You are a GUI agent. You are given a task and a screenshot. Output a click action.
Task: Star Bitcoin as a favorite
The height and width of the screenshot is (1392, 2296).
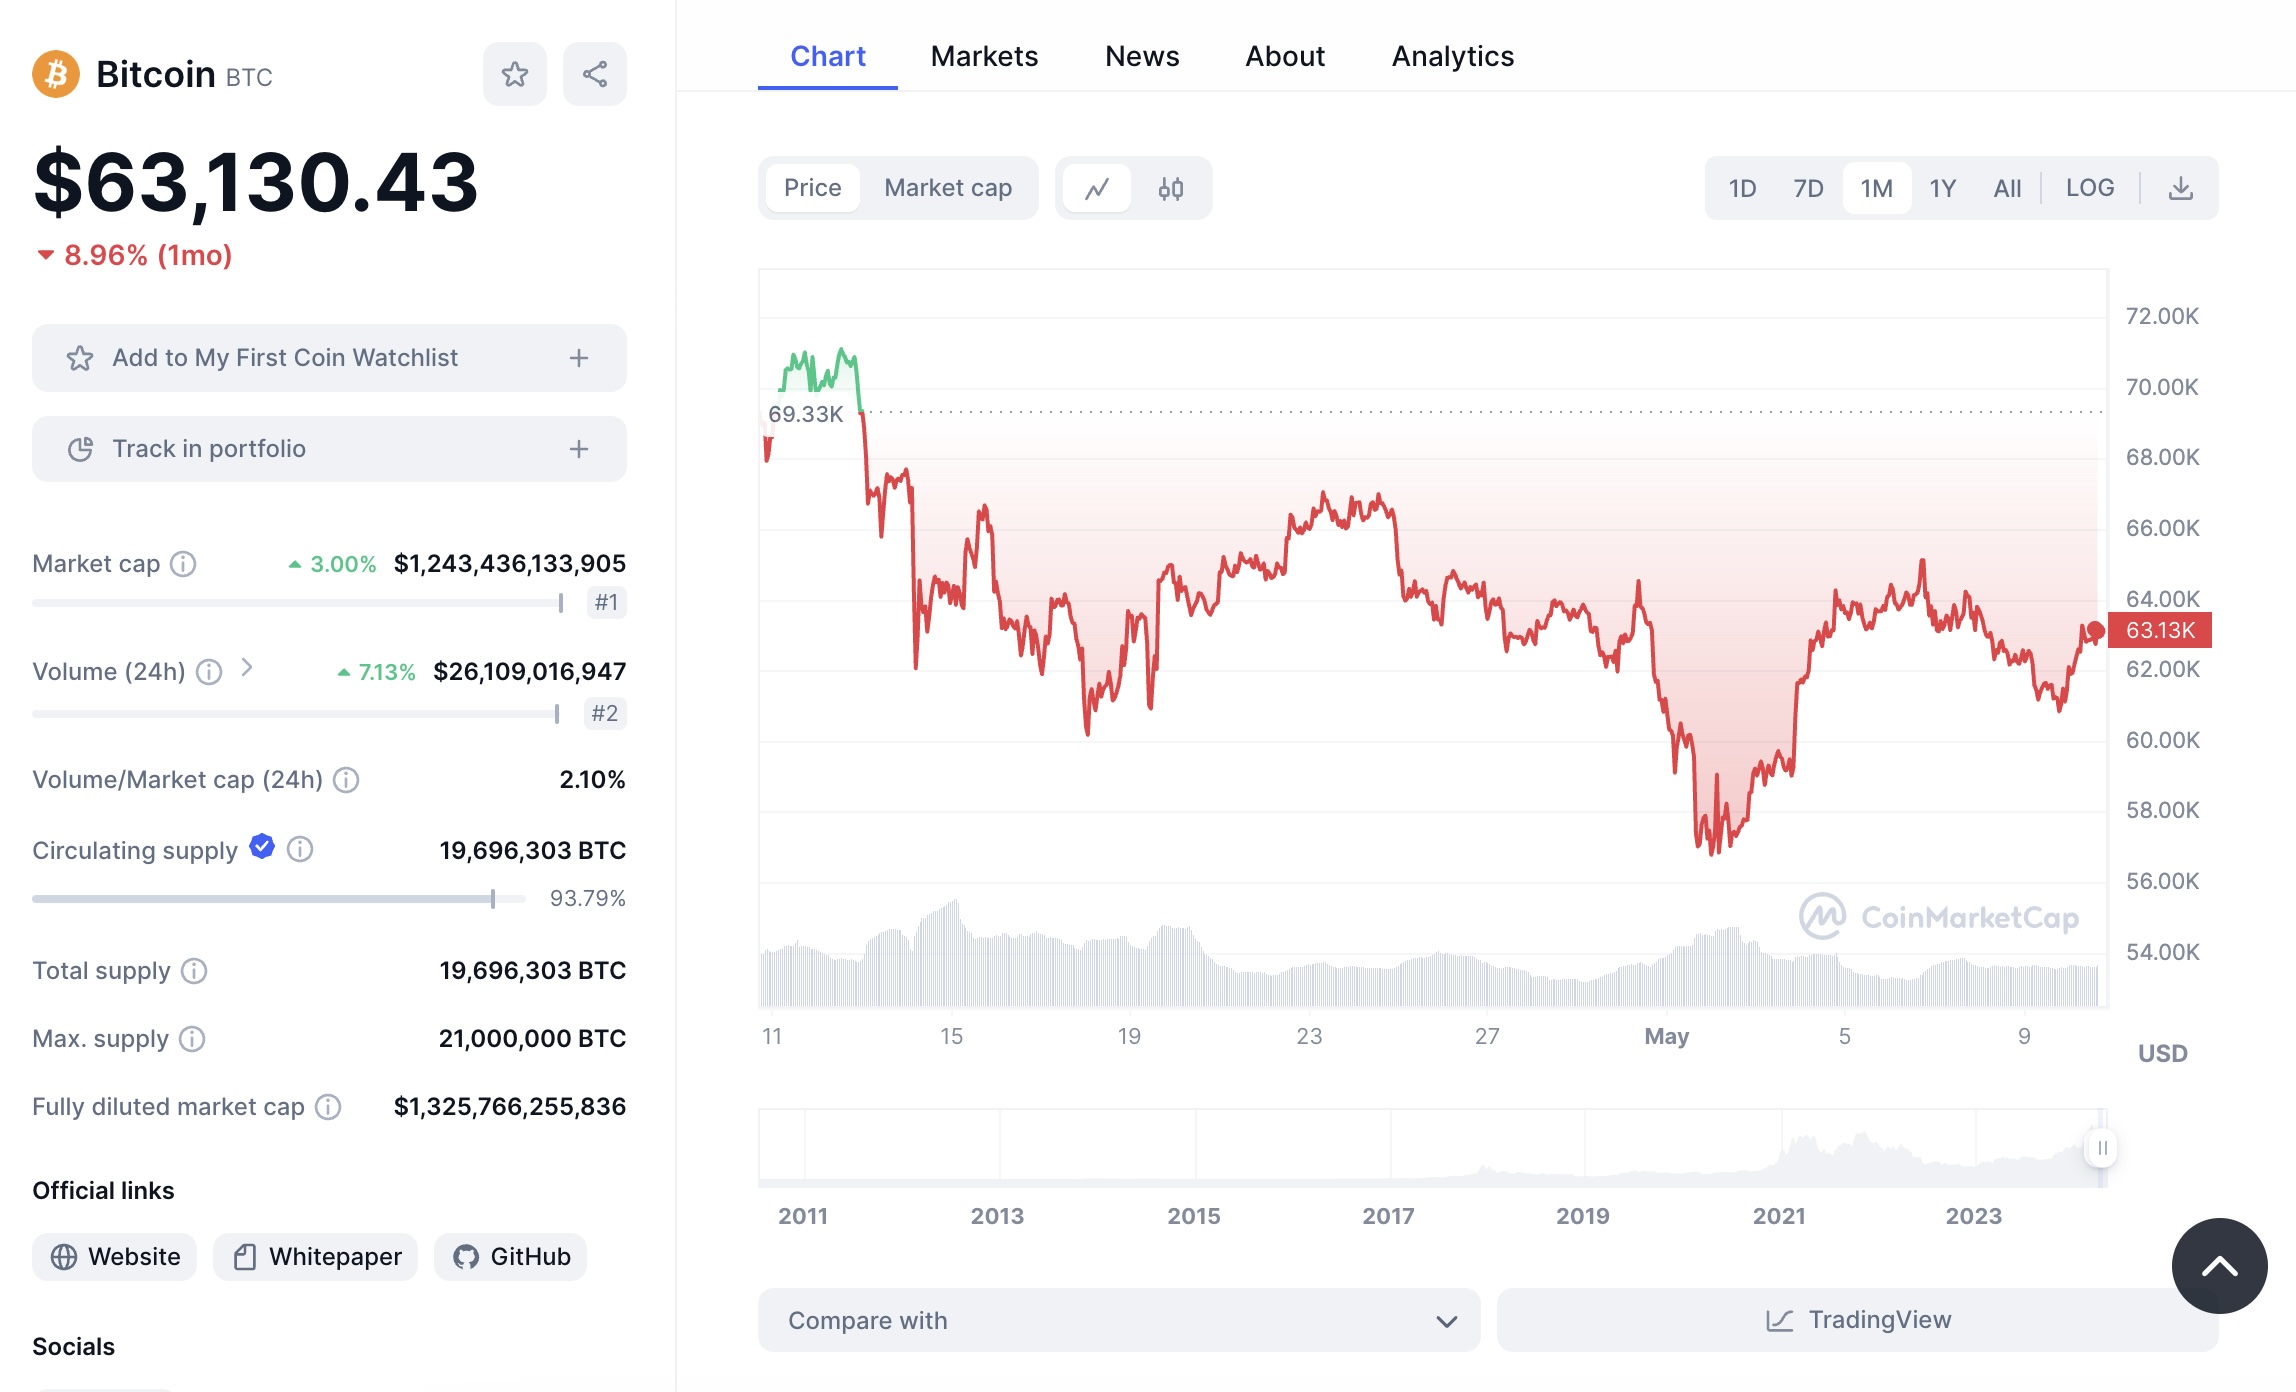[515, 74]
